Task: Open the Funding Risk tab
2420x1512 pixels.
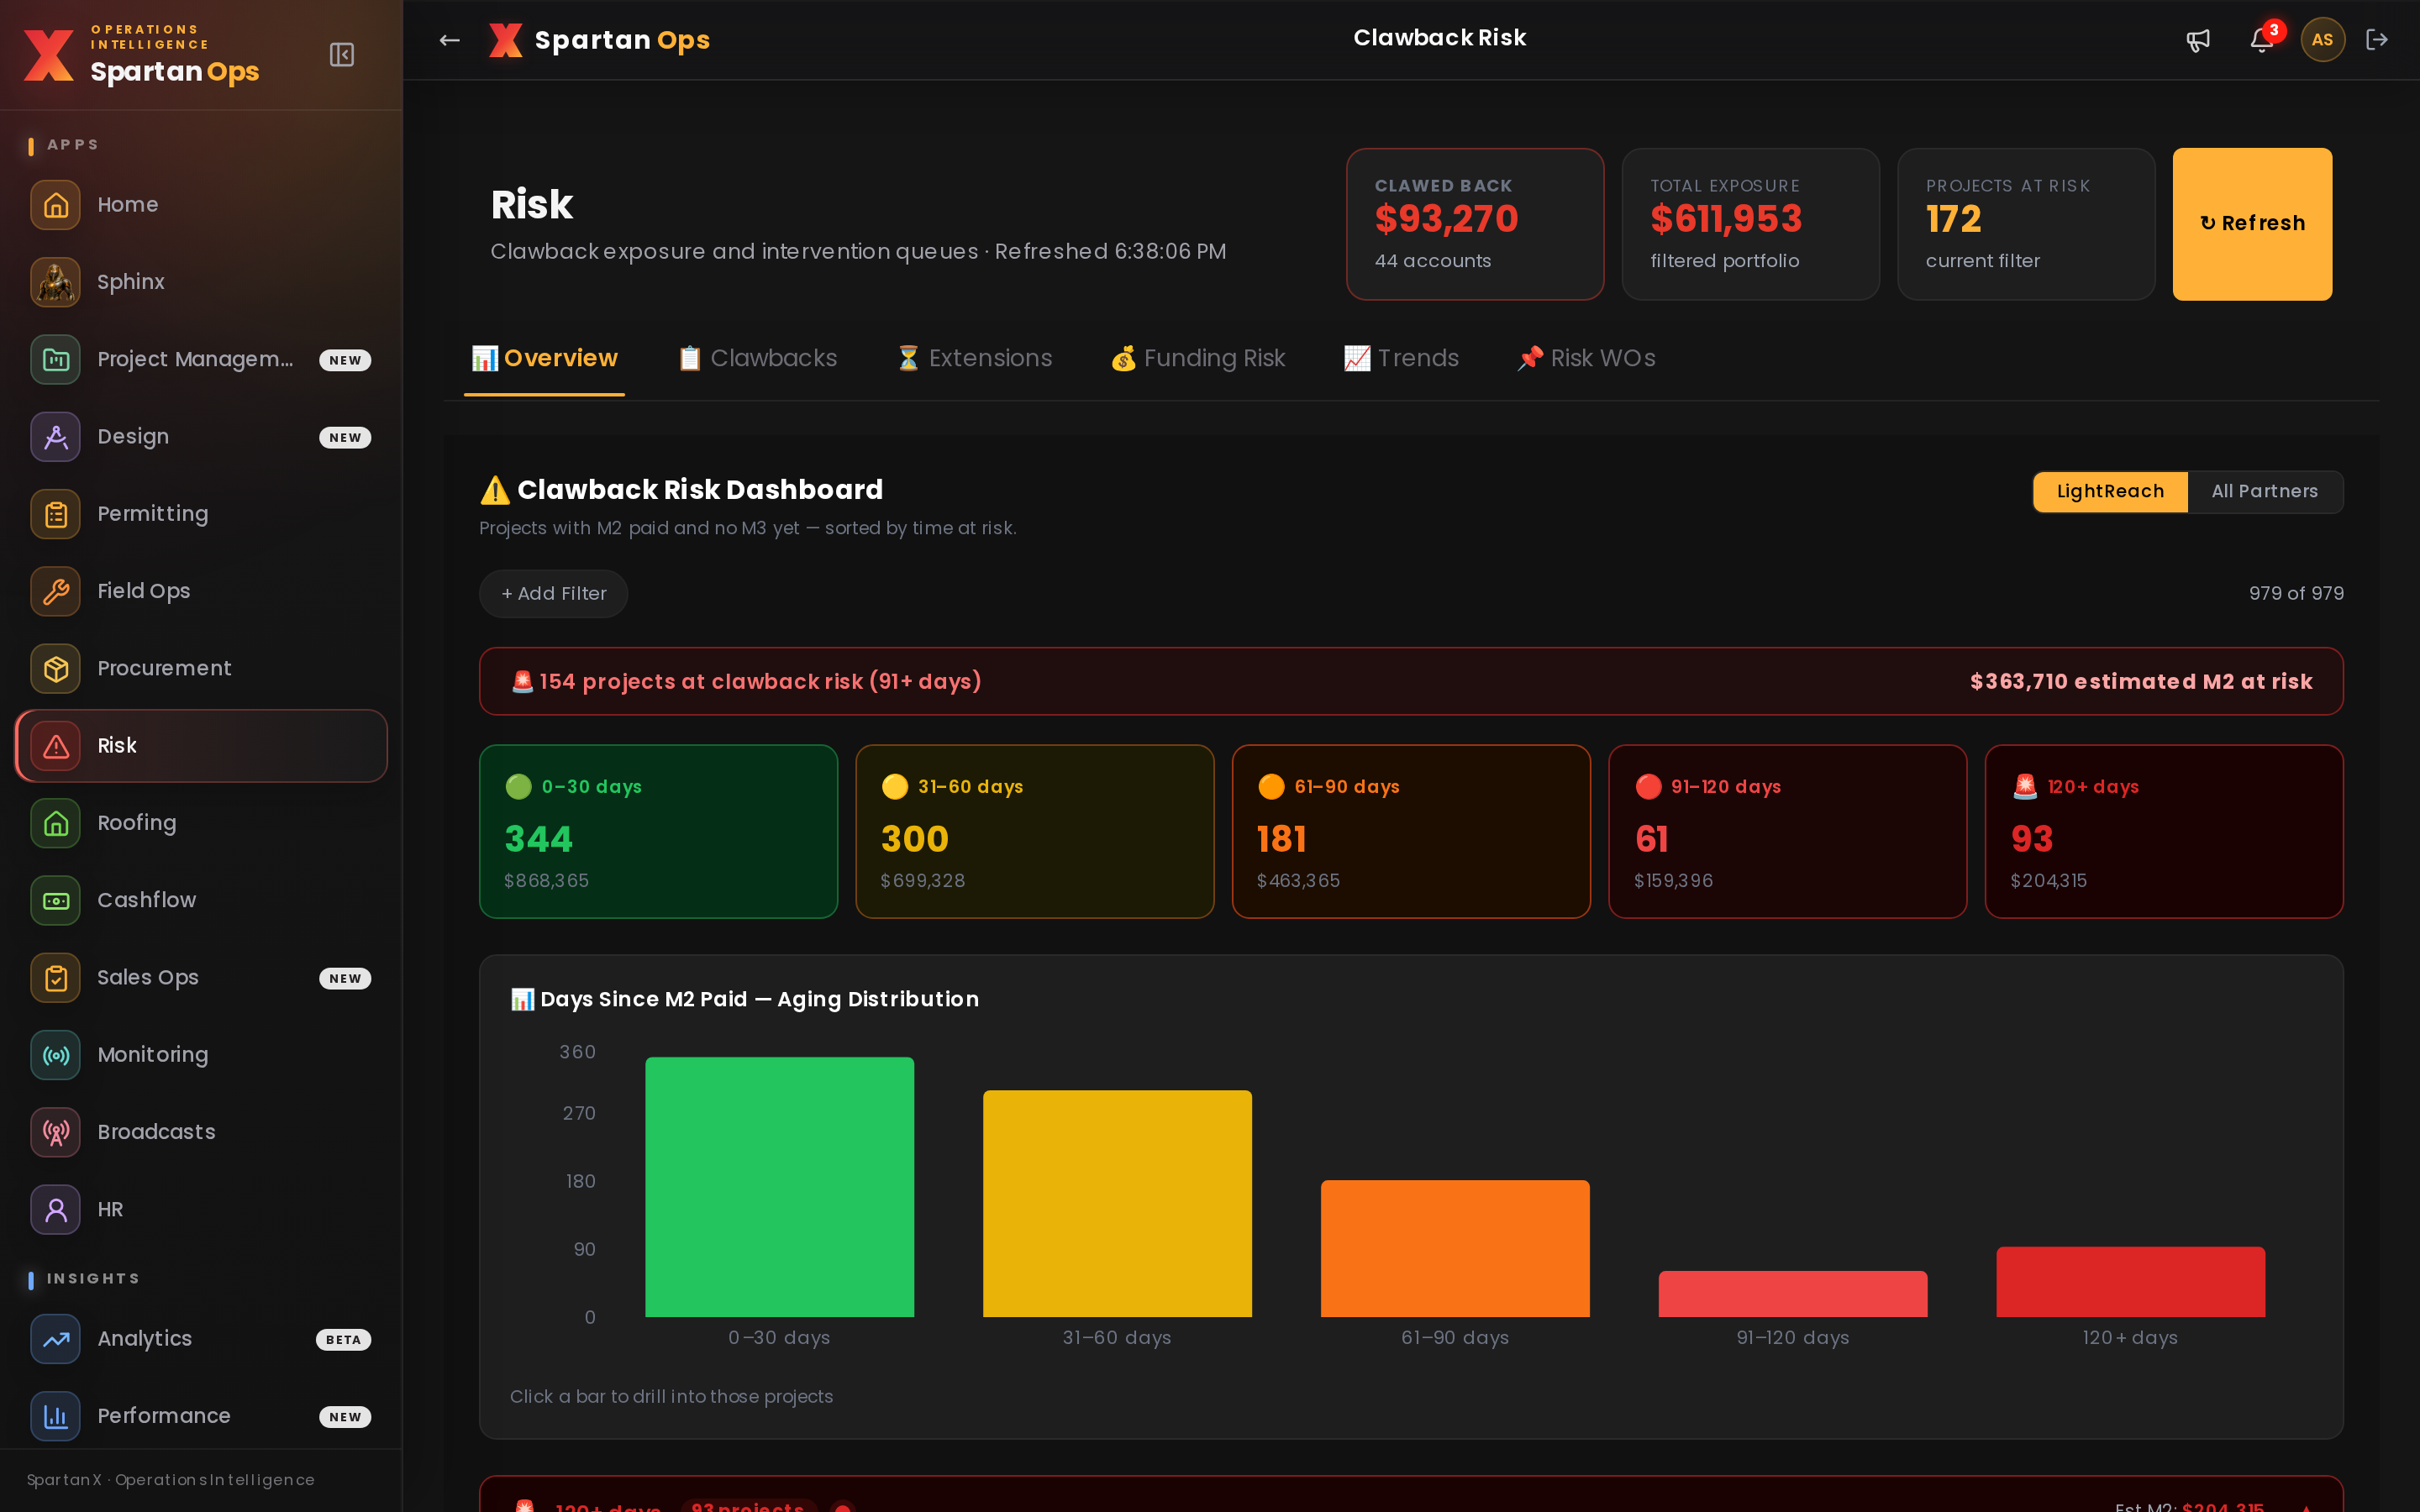Action: coord(1197,358)
